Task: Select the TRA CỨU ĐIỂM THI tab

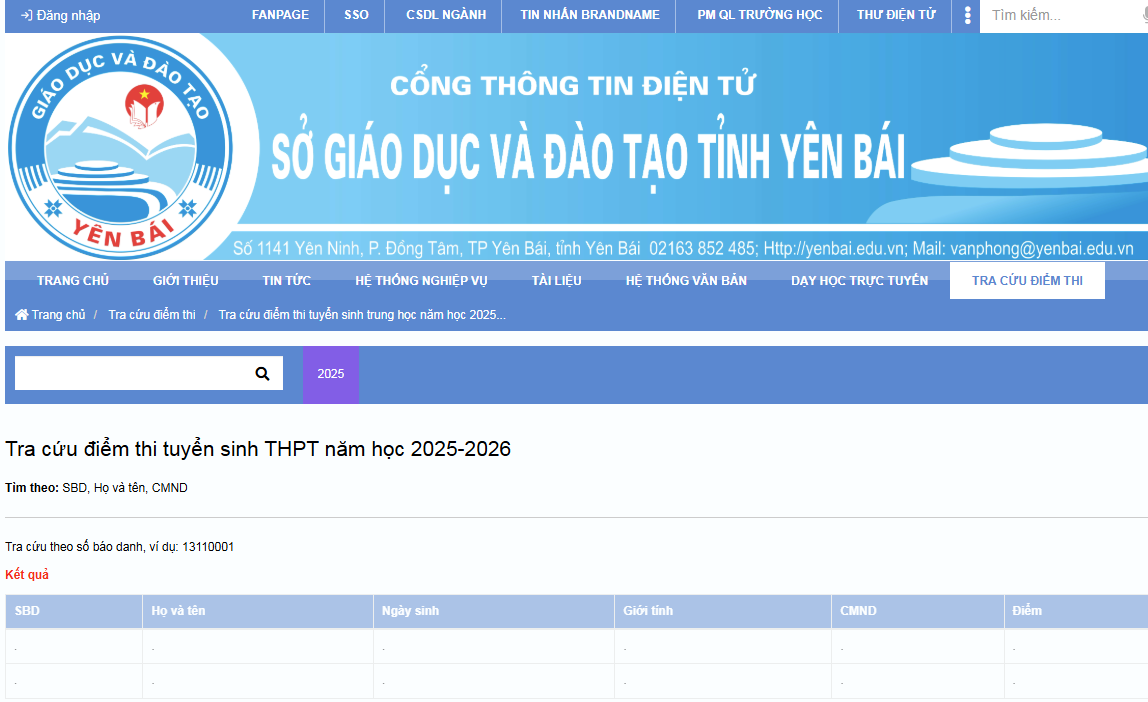Action: point(1027,280)
